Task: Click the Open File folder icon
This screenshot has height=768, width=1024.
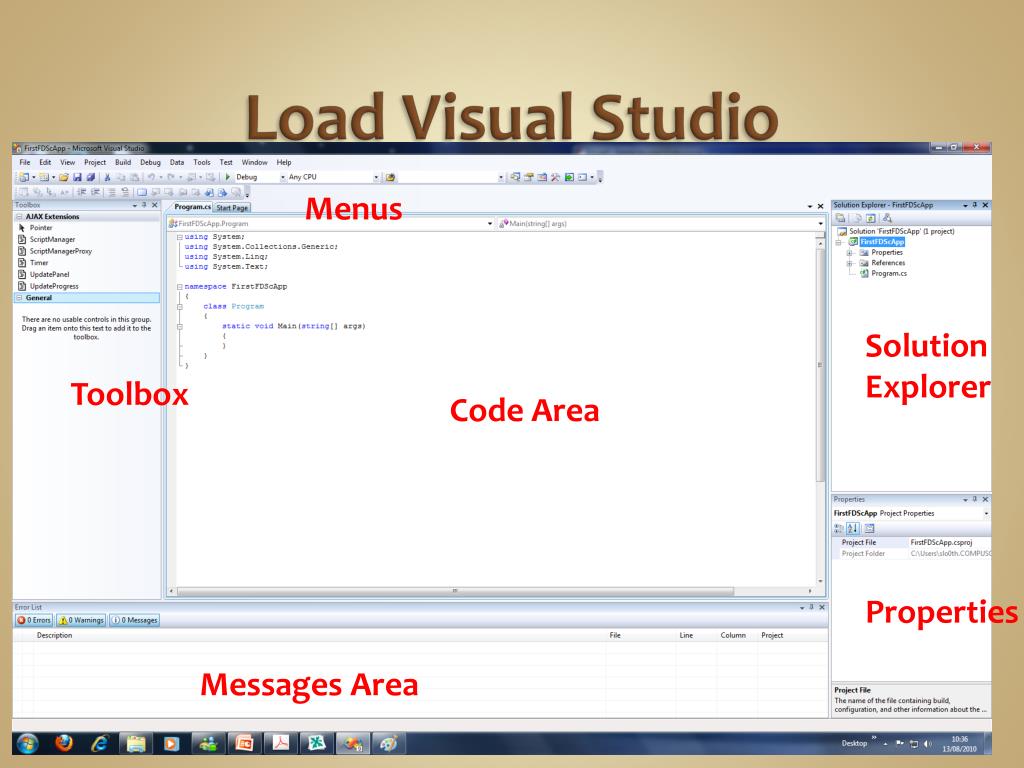Action: (x=64, y=177)
